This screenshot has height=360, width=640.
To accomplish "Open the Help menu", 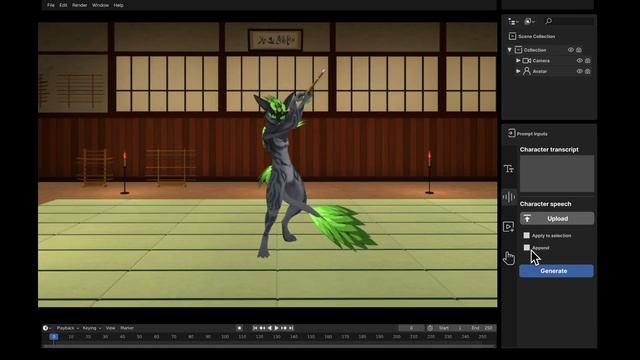I will click(x=118, y=5).
